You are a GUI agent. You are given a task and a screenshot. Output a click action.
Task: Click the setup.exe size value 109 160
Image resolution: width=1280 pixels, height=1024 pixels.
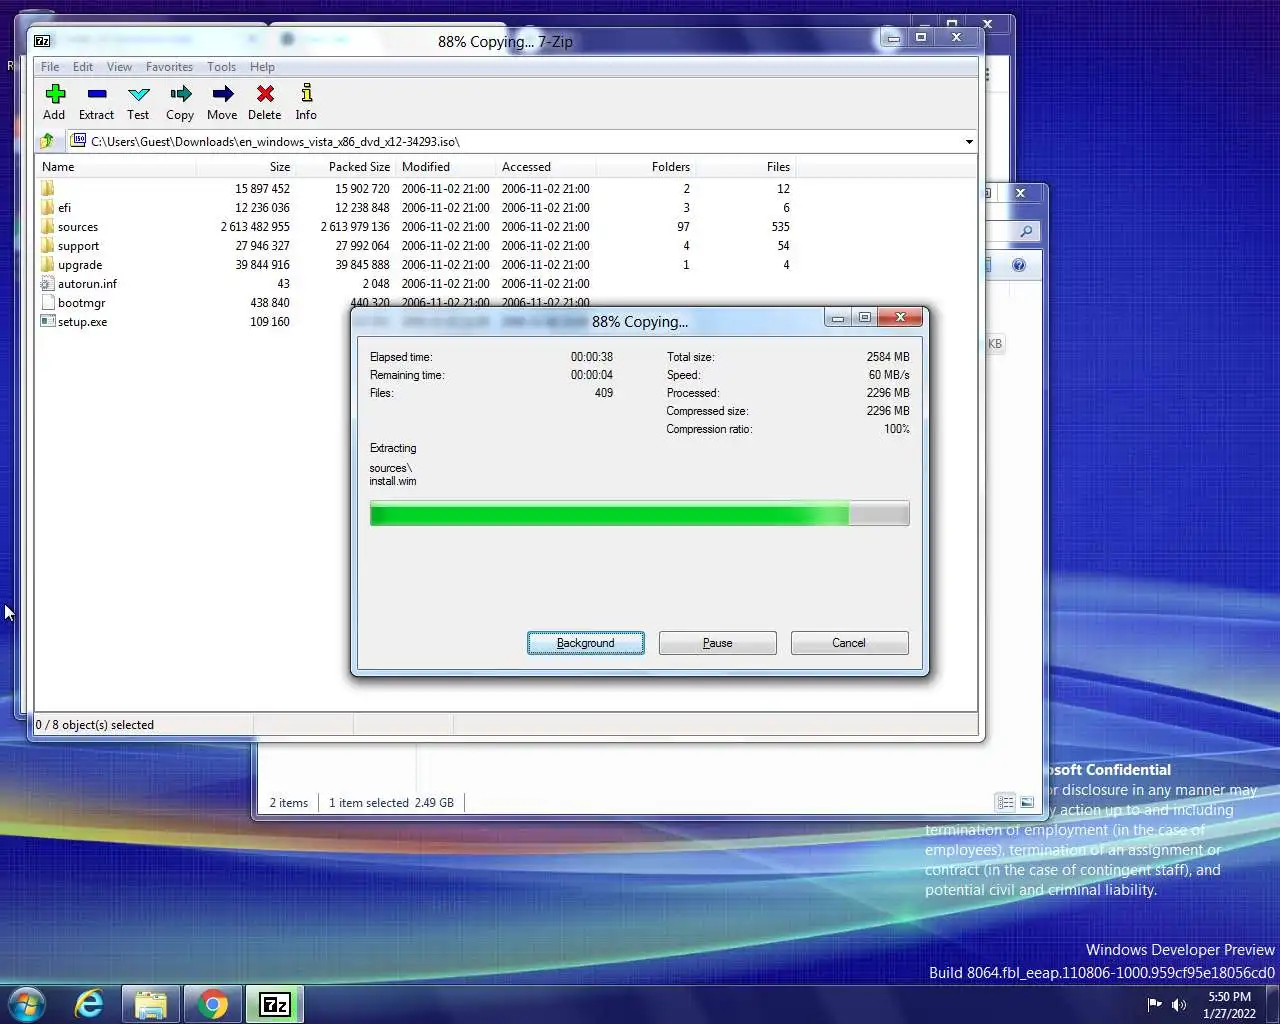pyautogui.click(x=270, y=322)
